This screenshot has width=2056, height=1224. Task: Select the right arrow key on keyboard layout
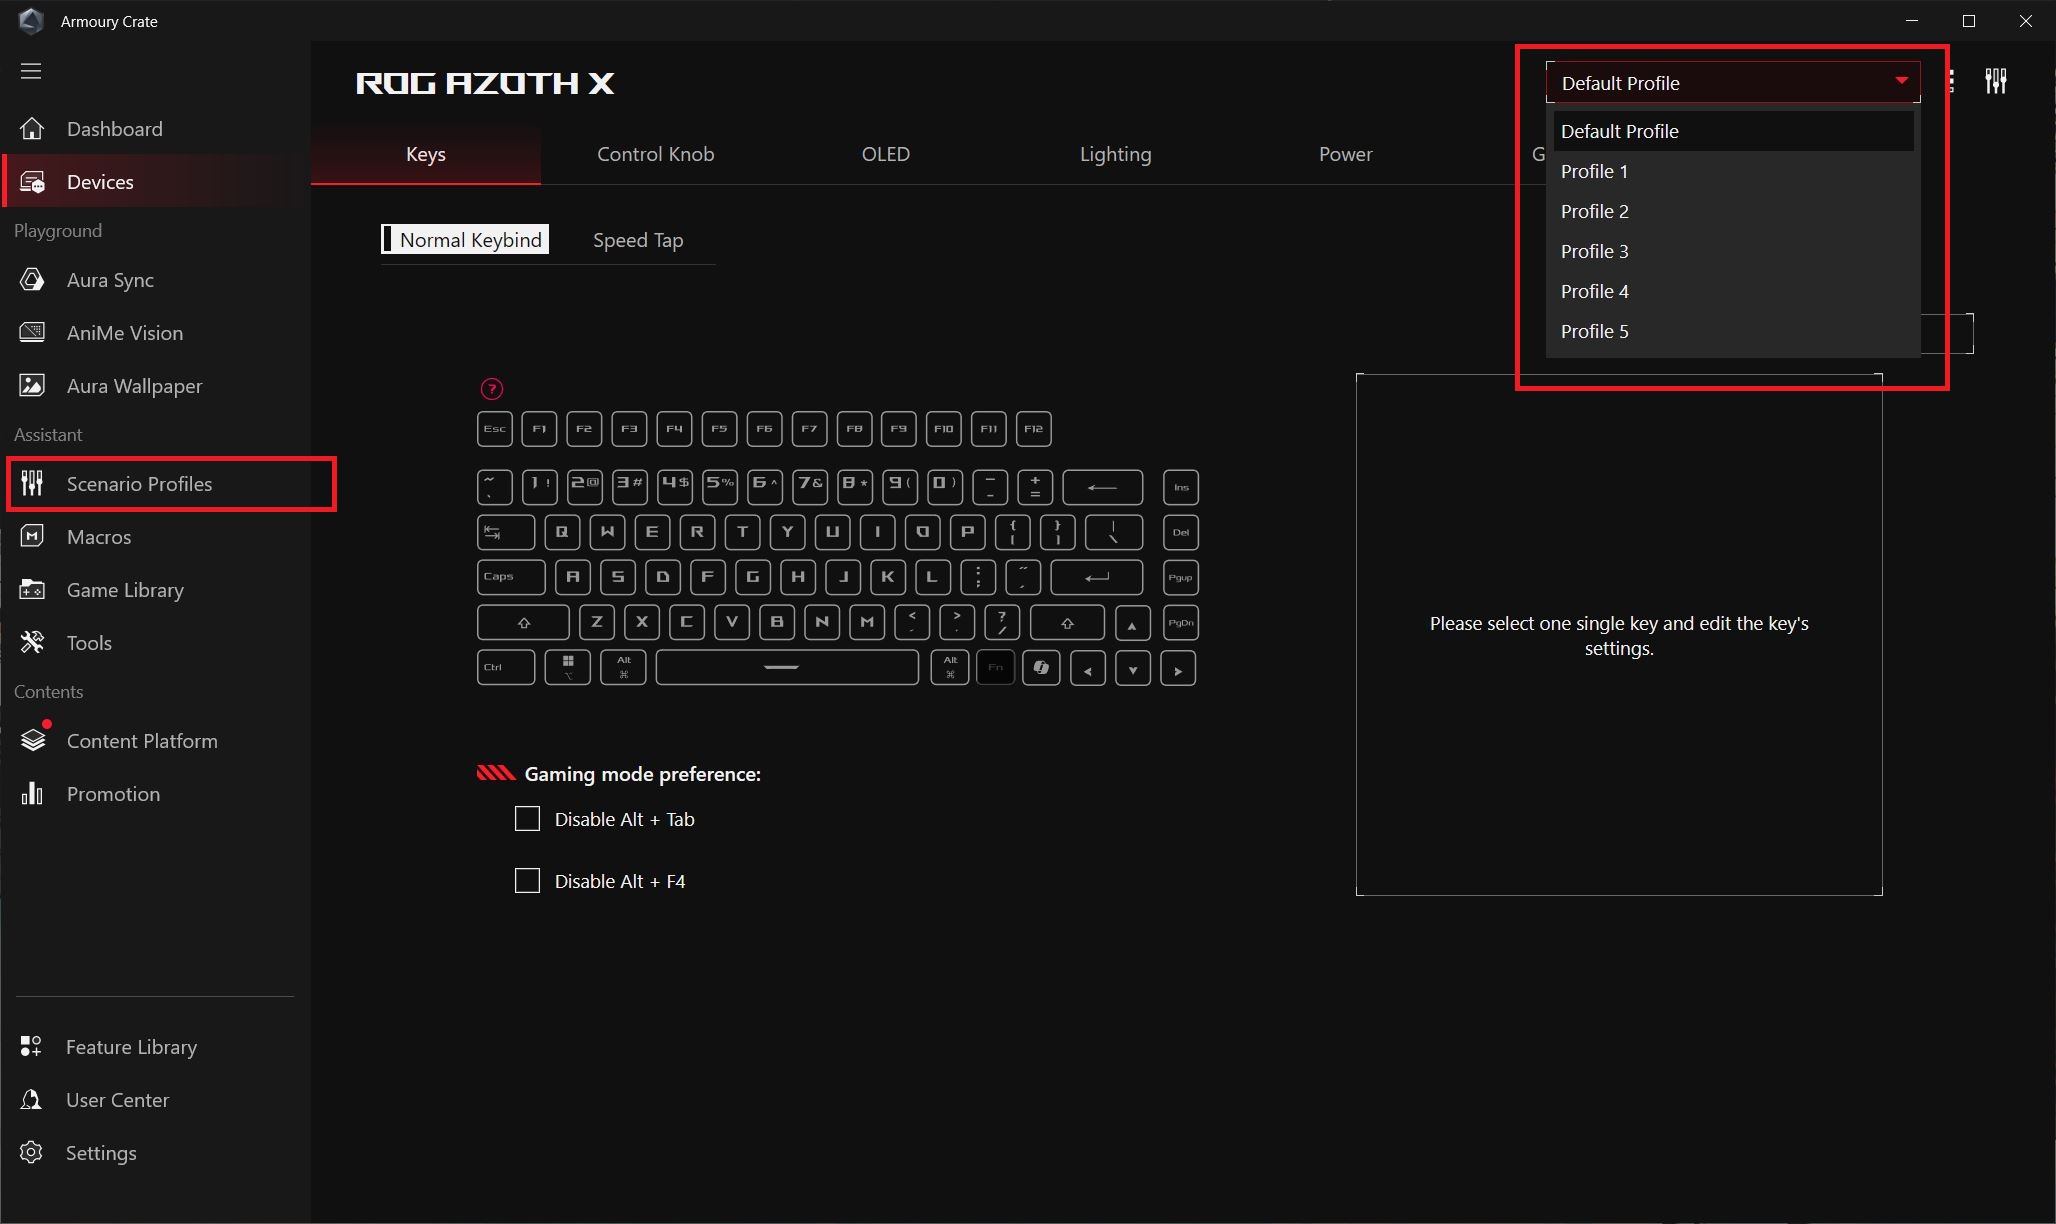[1178, 668]
